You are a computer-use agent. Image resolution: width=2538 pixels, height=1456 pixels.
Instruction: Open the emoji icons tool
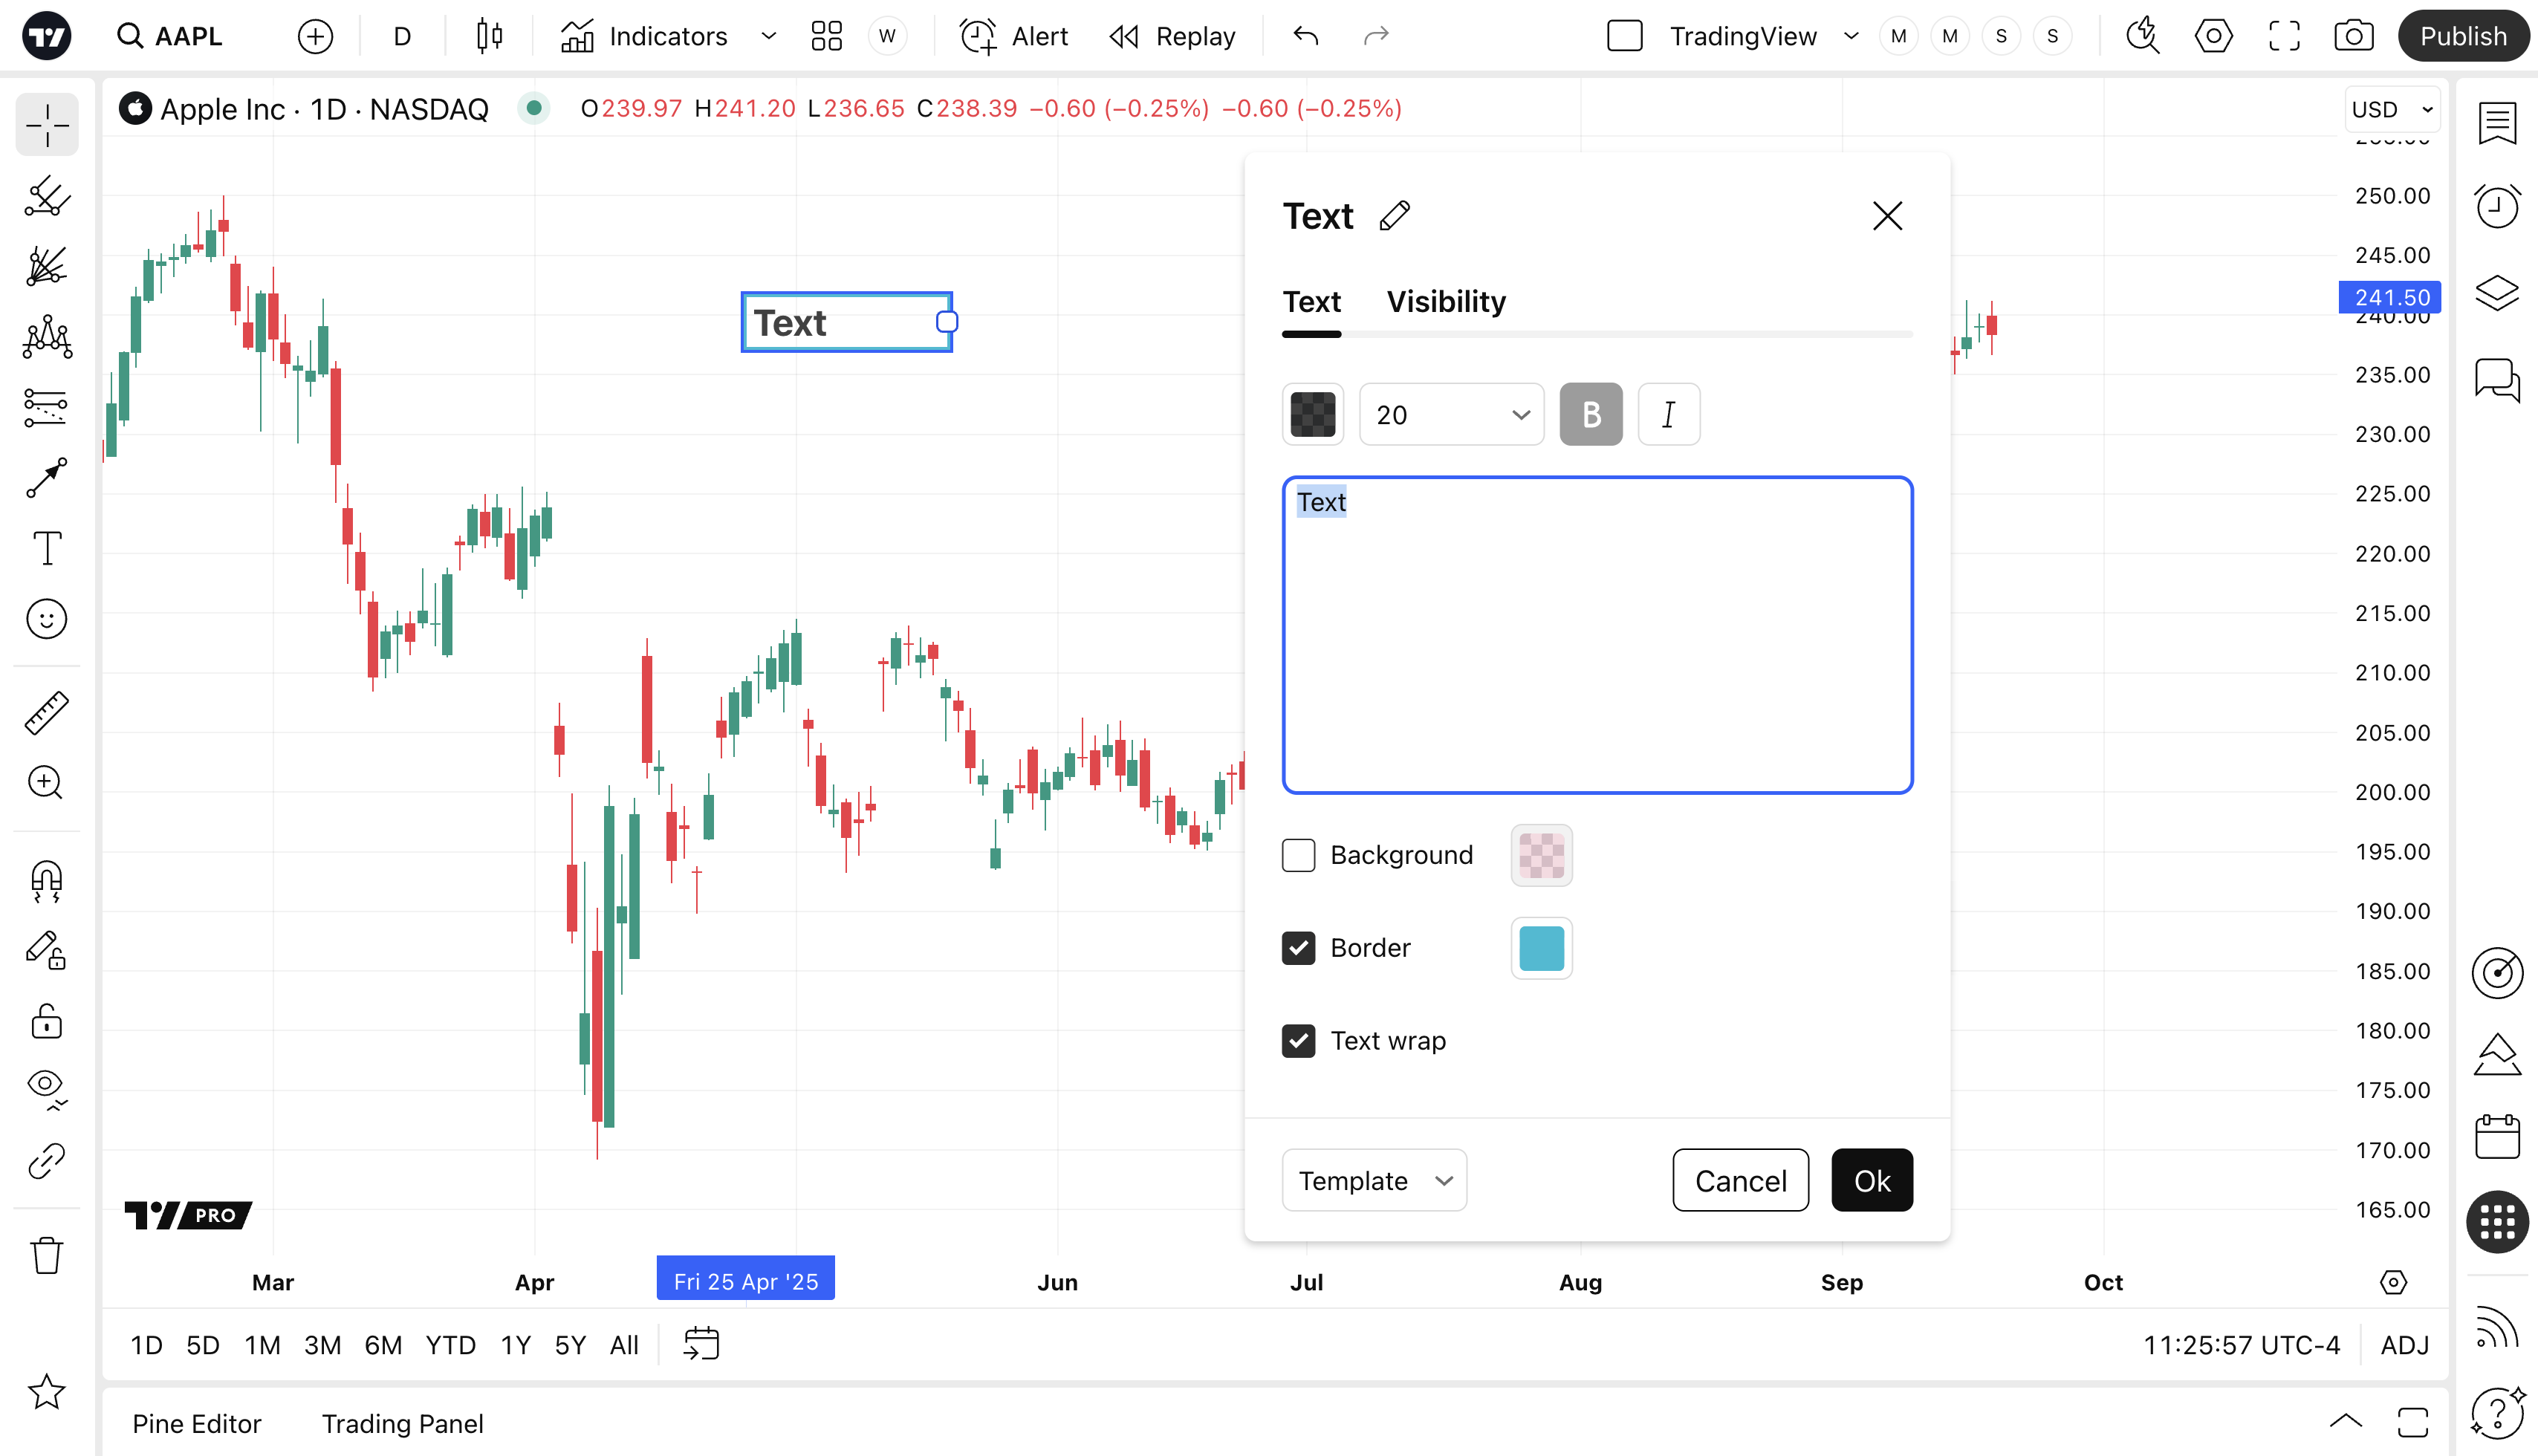pos(46,619)
